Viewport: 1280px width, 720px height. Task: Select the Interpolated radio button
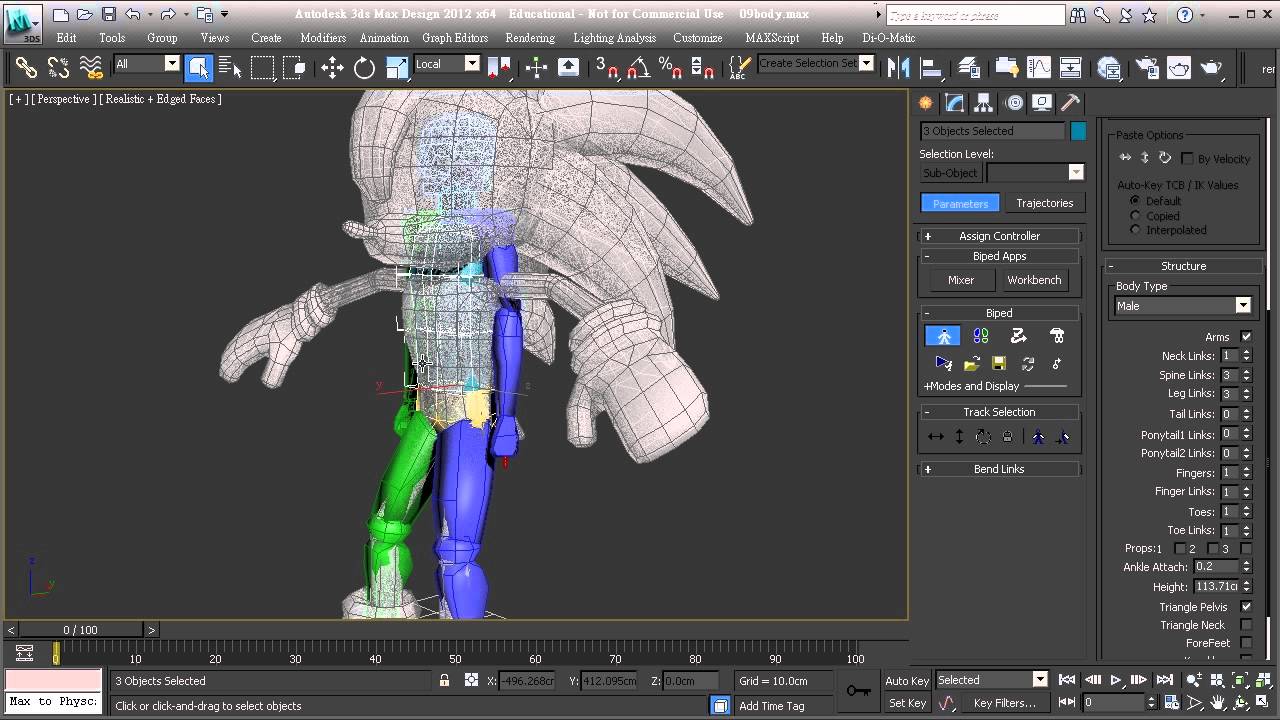1135,230
